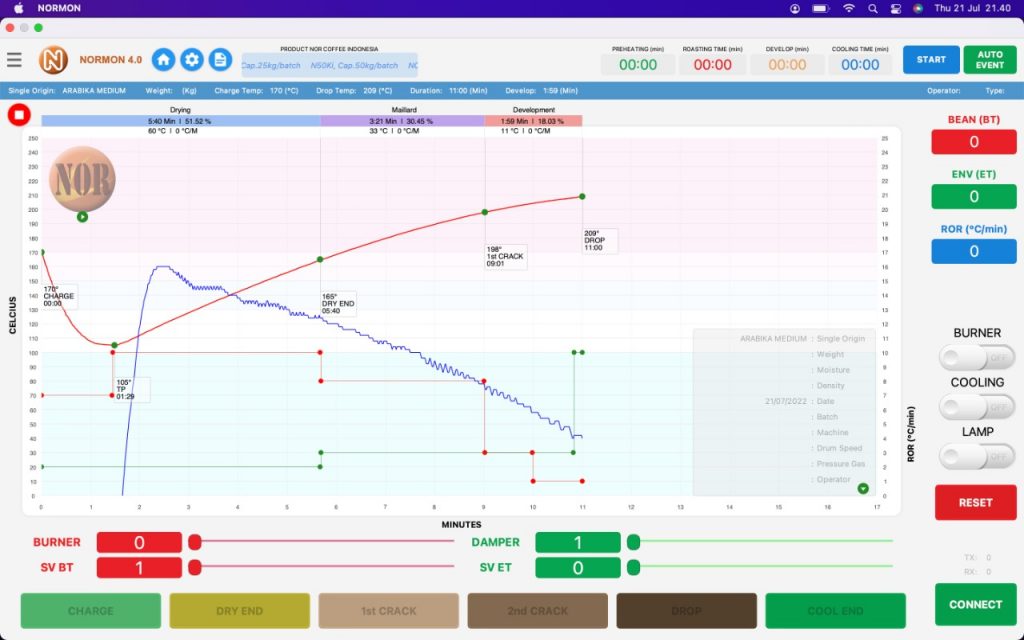
Task: Open the hamburger menu
Action: pos(14,60)
